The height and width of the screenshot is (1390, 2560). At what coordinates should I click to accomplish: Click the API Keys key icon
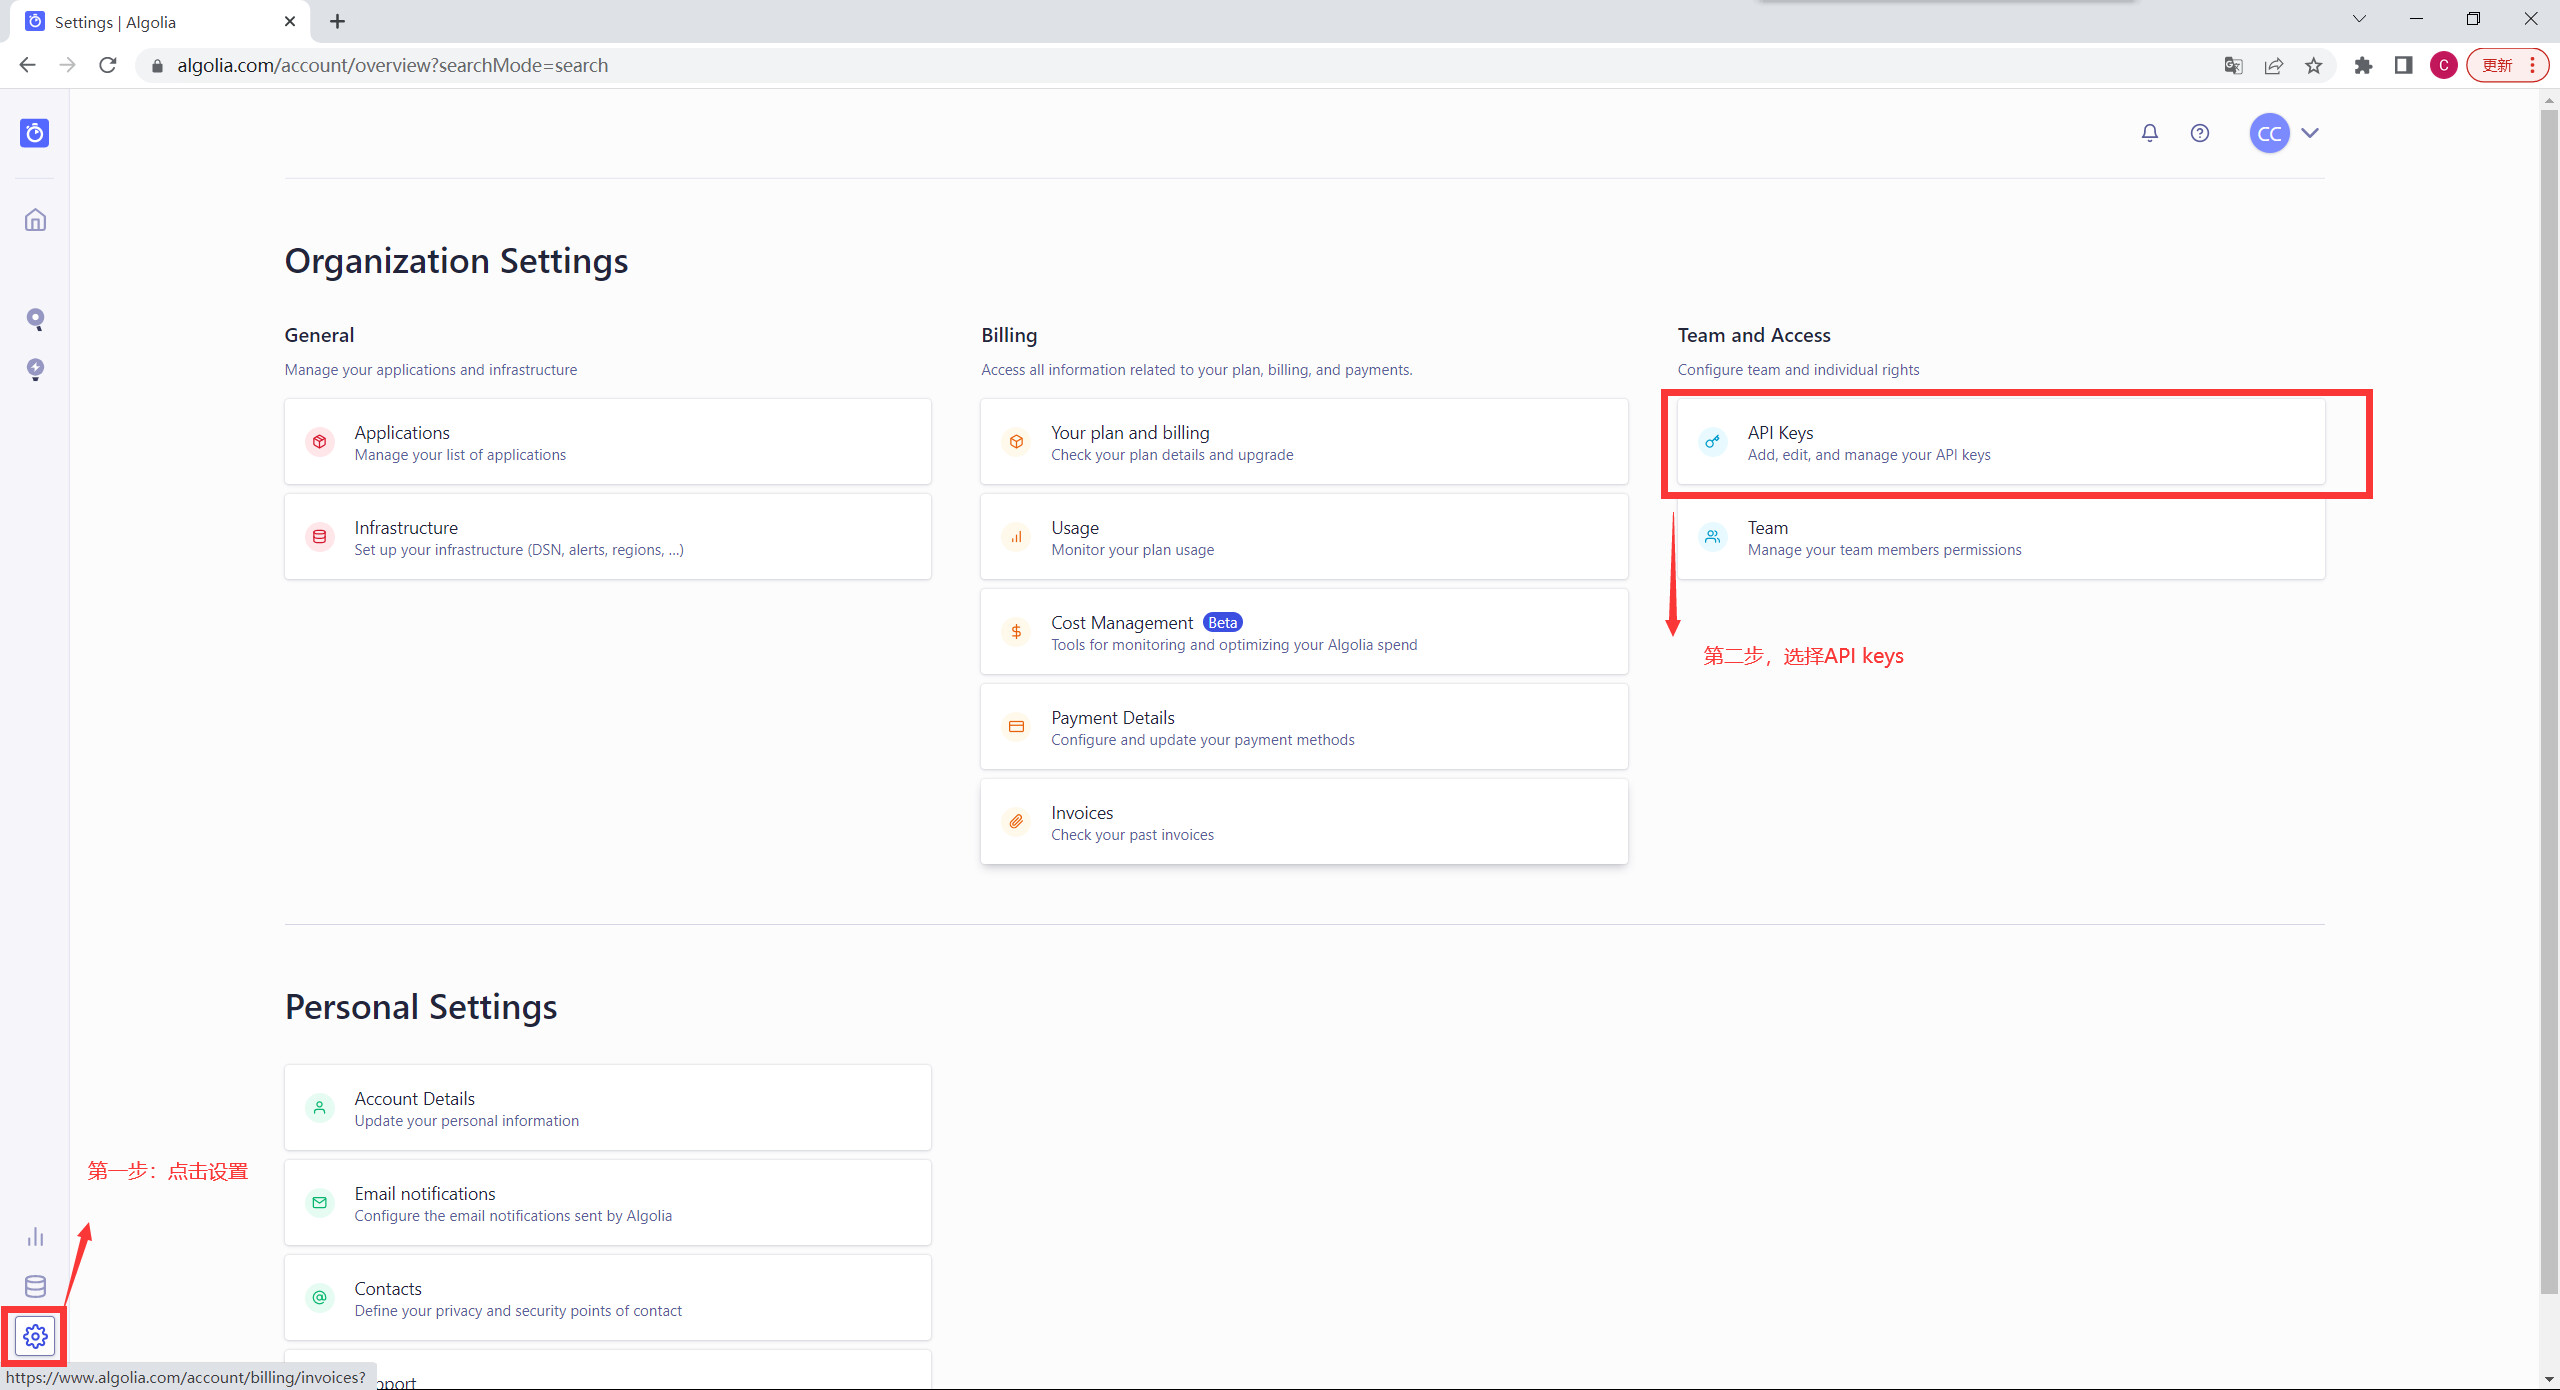(1712, 441)
